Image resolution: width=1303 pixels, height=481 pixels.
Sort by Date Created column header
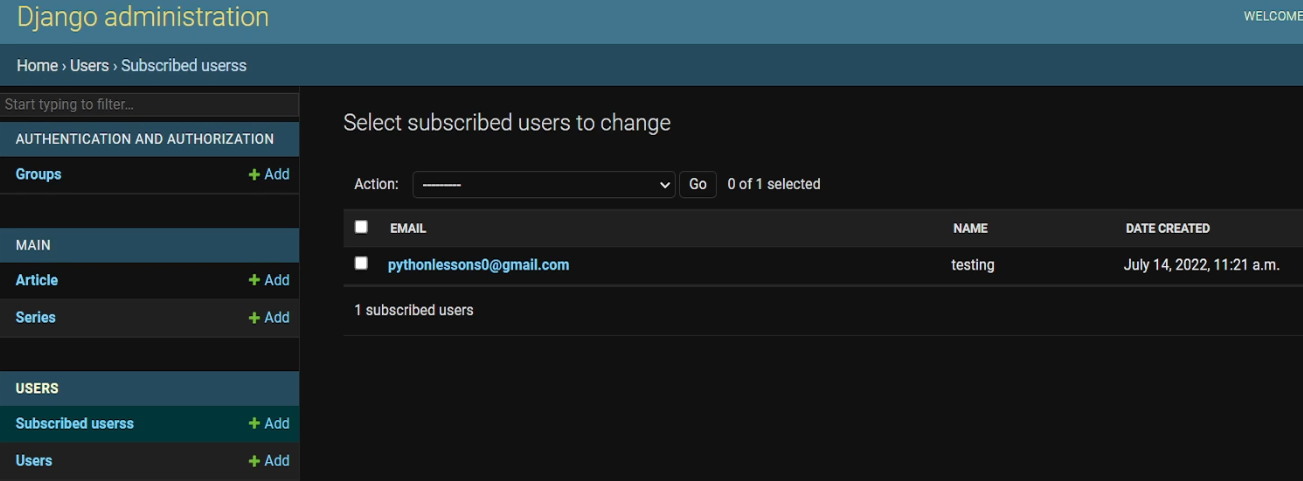click(1167, 228)
